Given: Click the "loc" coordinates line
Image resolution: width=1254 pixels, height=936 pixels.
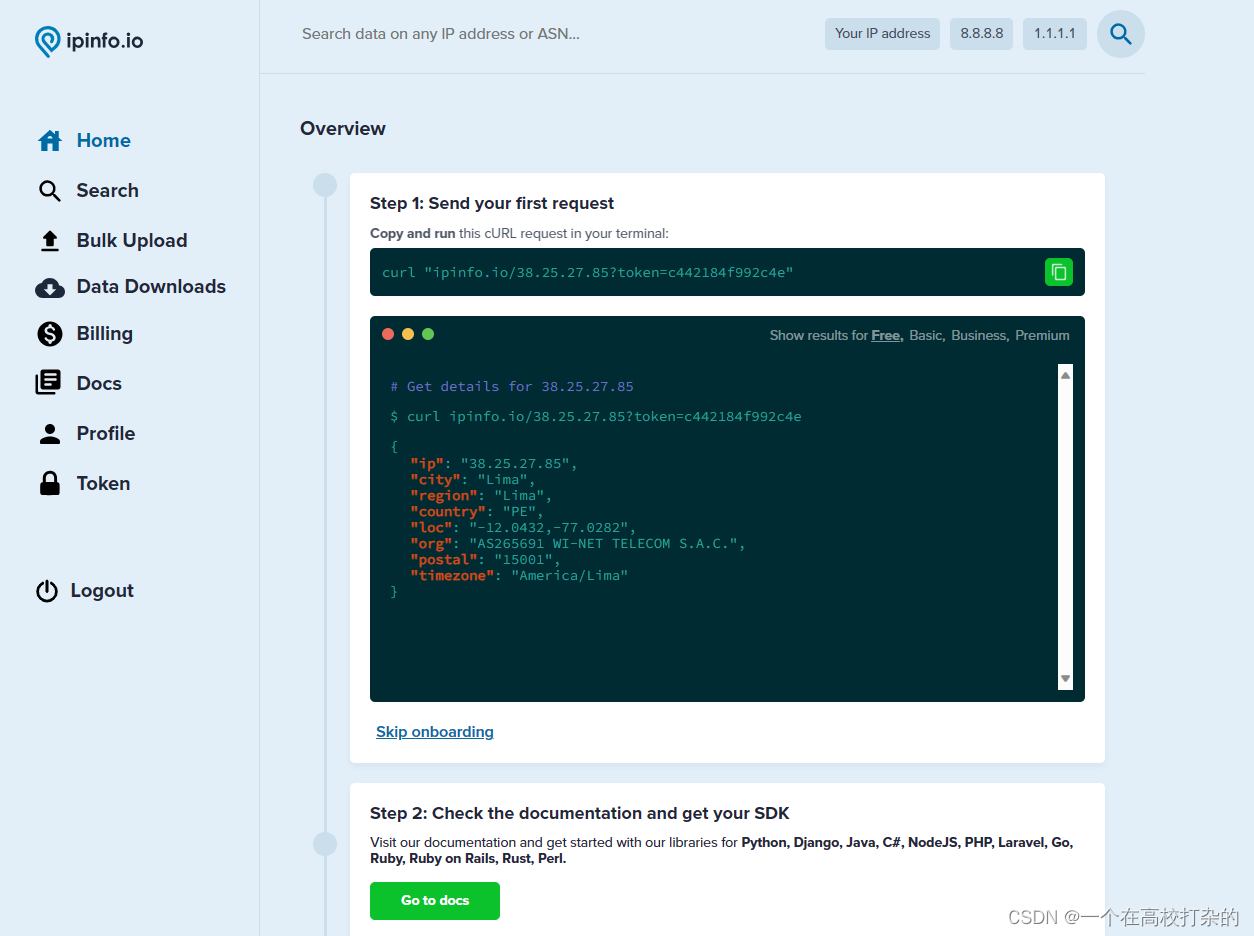Looking at the screenshot, I should pyautogui.click(x=523, y=528).
